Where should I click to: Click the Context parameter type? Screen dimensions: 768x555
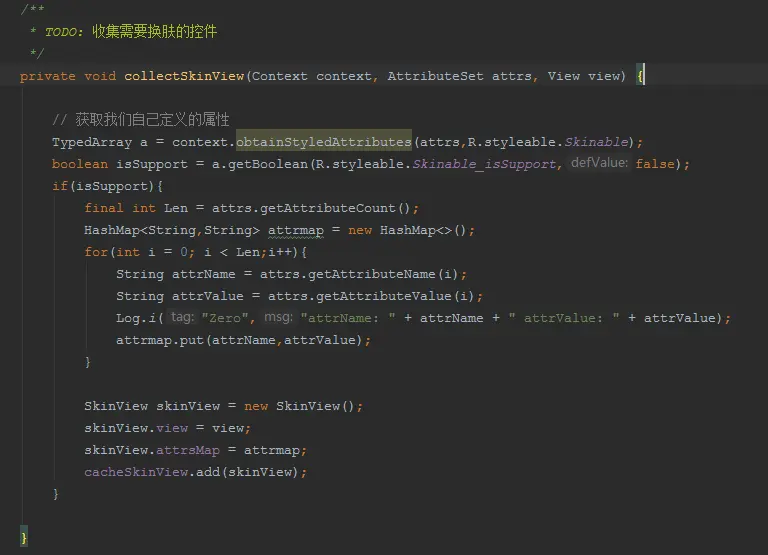pyautogui.click(x=280, y=76)
